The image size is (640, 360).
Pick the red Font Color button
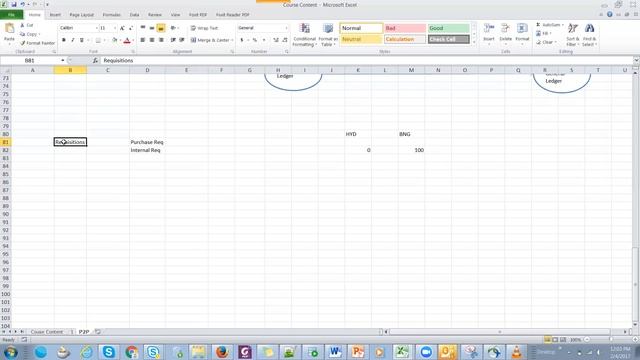pos(127,40)
